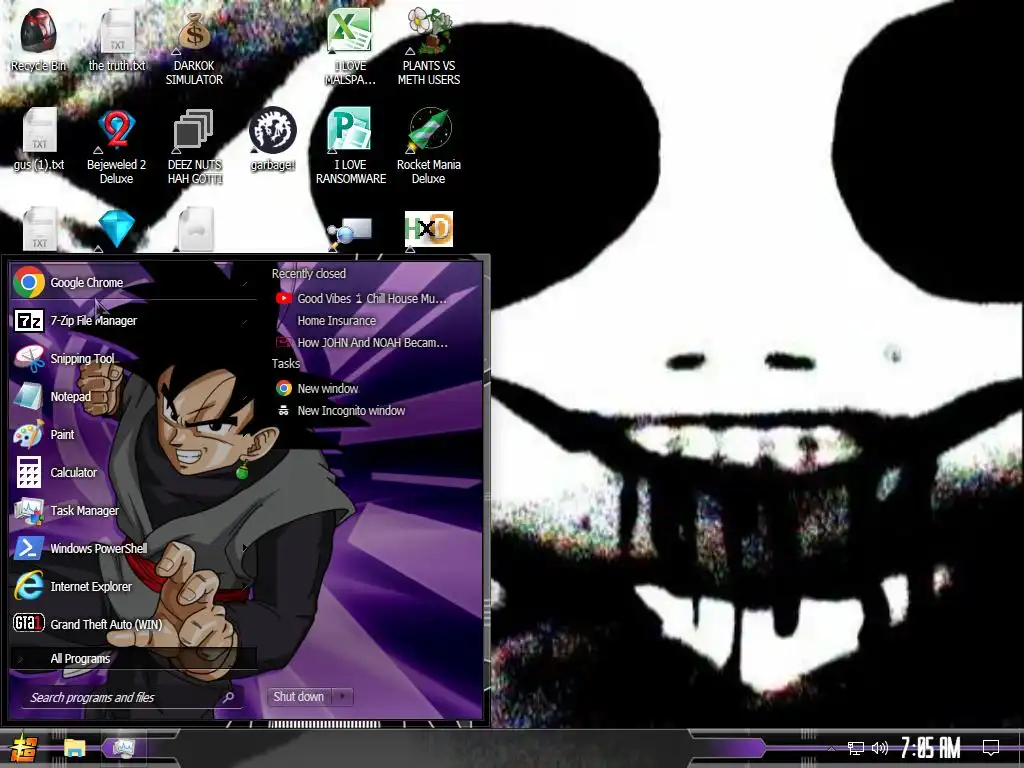Click the Shut down button

pos(298,697)
